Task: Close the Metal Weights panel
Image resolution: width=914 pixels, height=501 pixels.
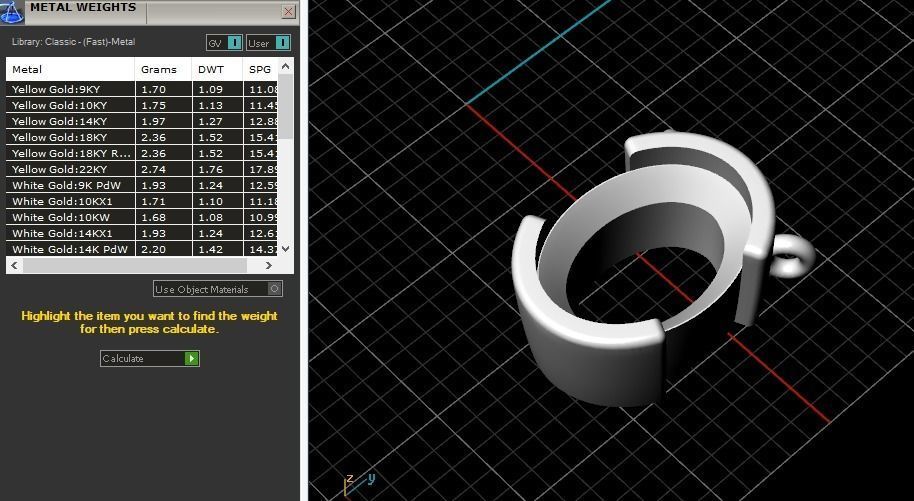Action: click(288, 11)
